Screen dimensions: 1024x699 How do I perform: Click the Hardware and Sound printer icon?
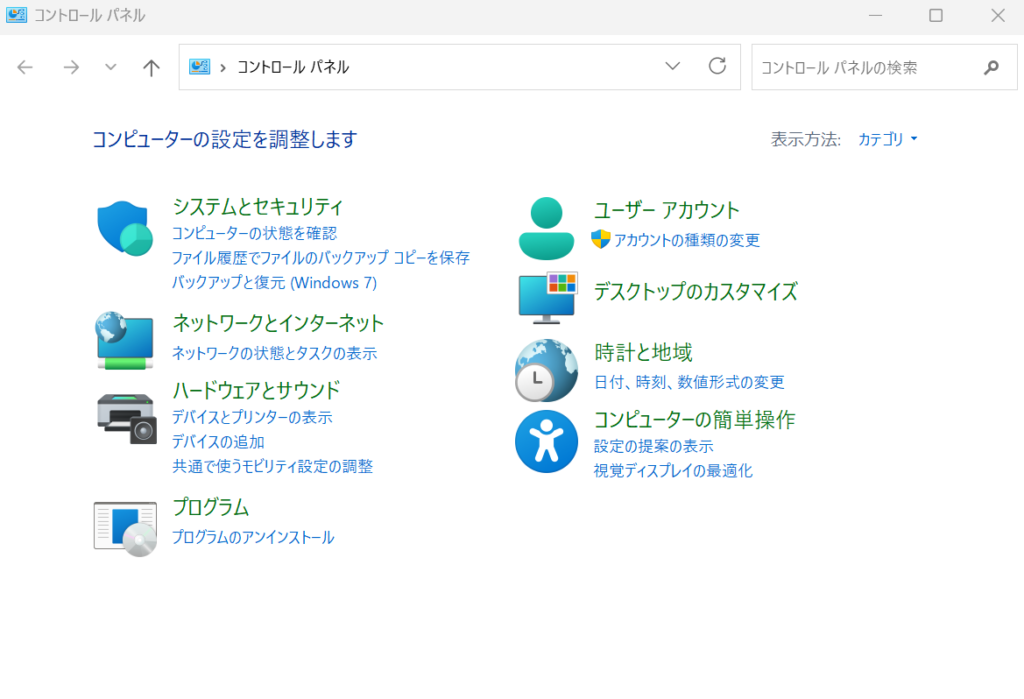[126, 417]
